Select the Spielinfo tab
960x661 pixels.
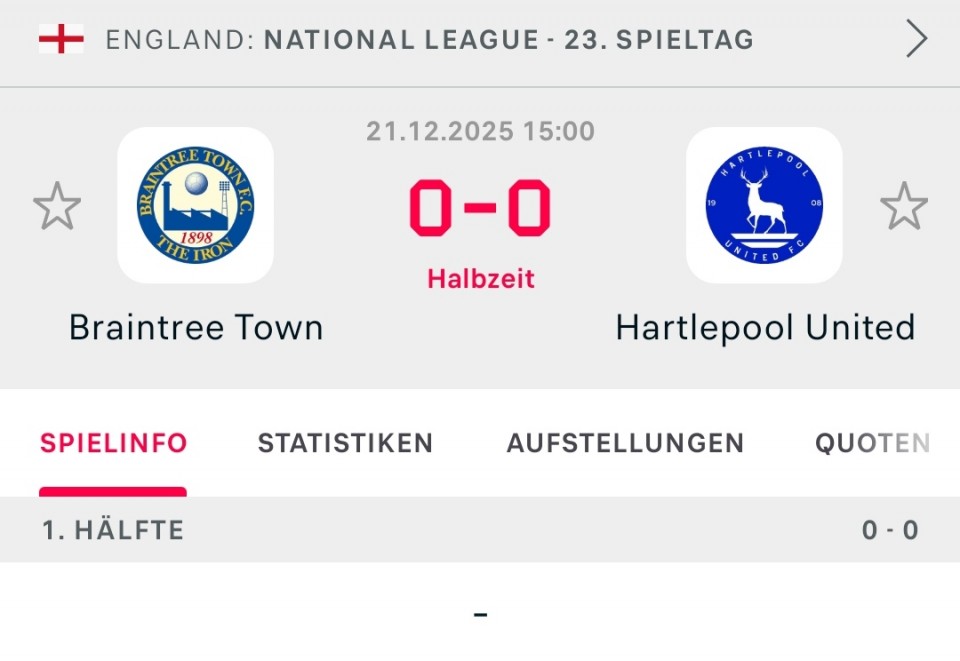[114, 443]
